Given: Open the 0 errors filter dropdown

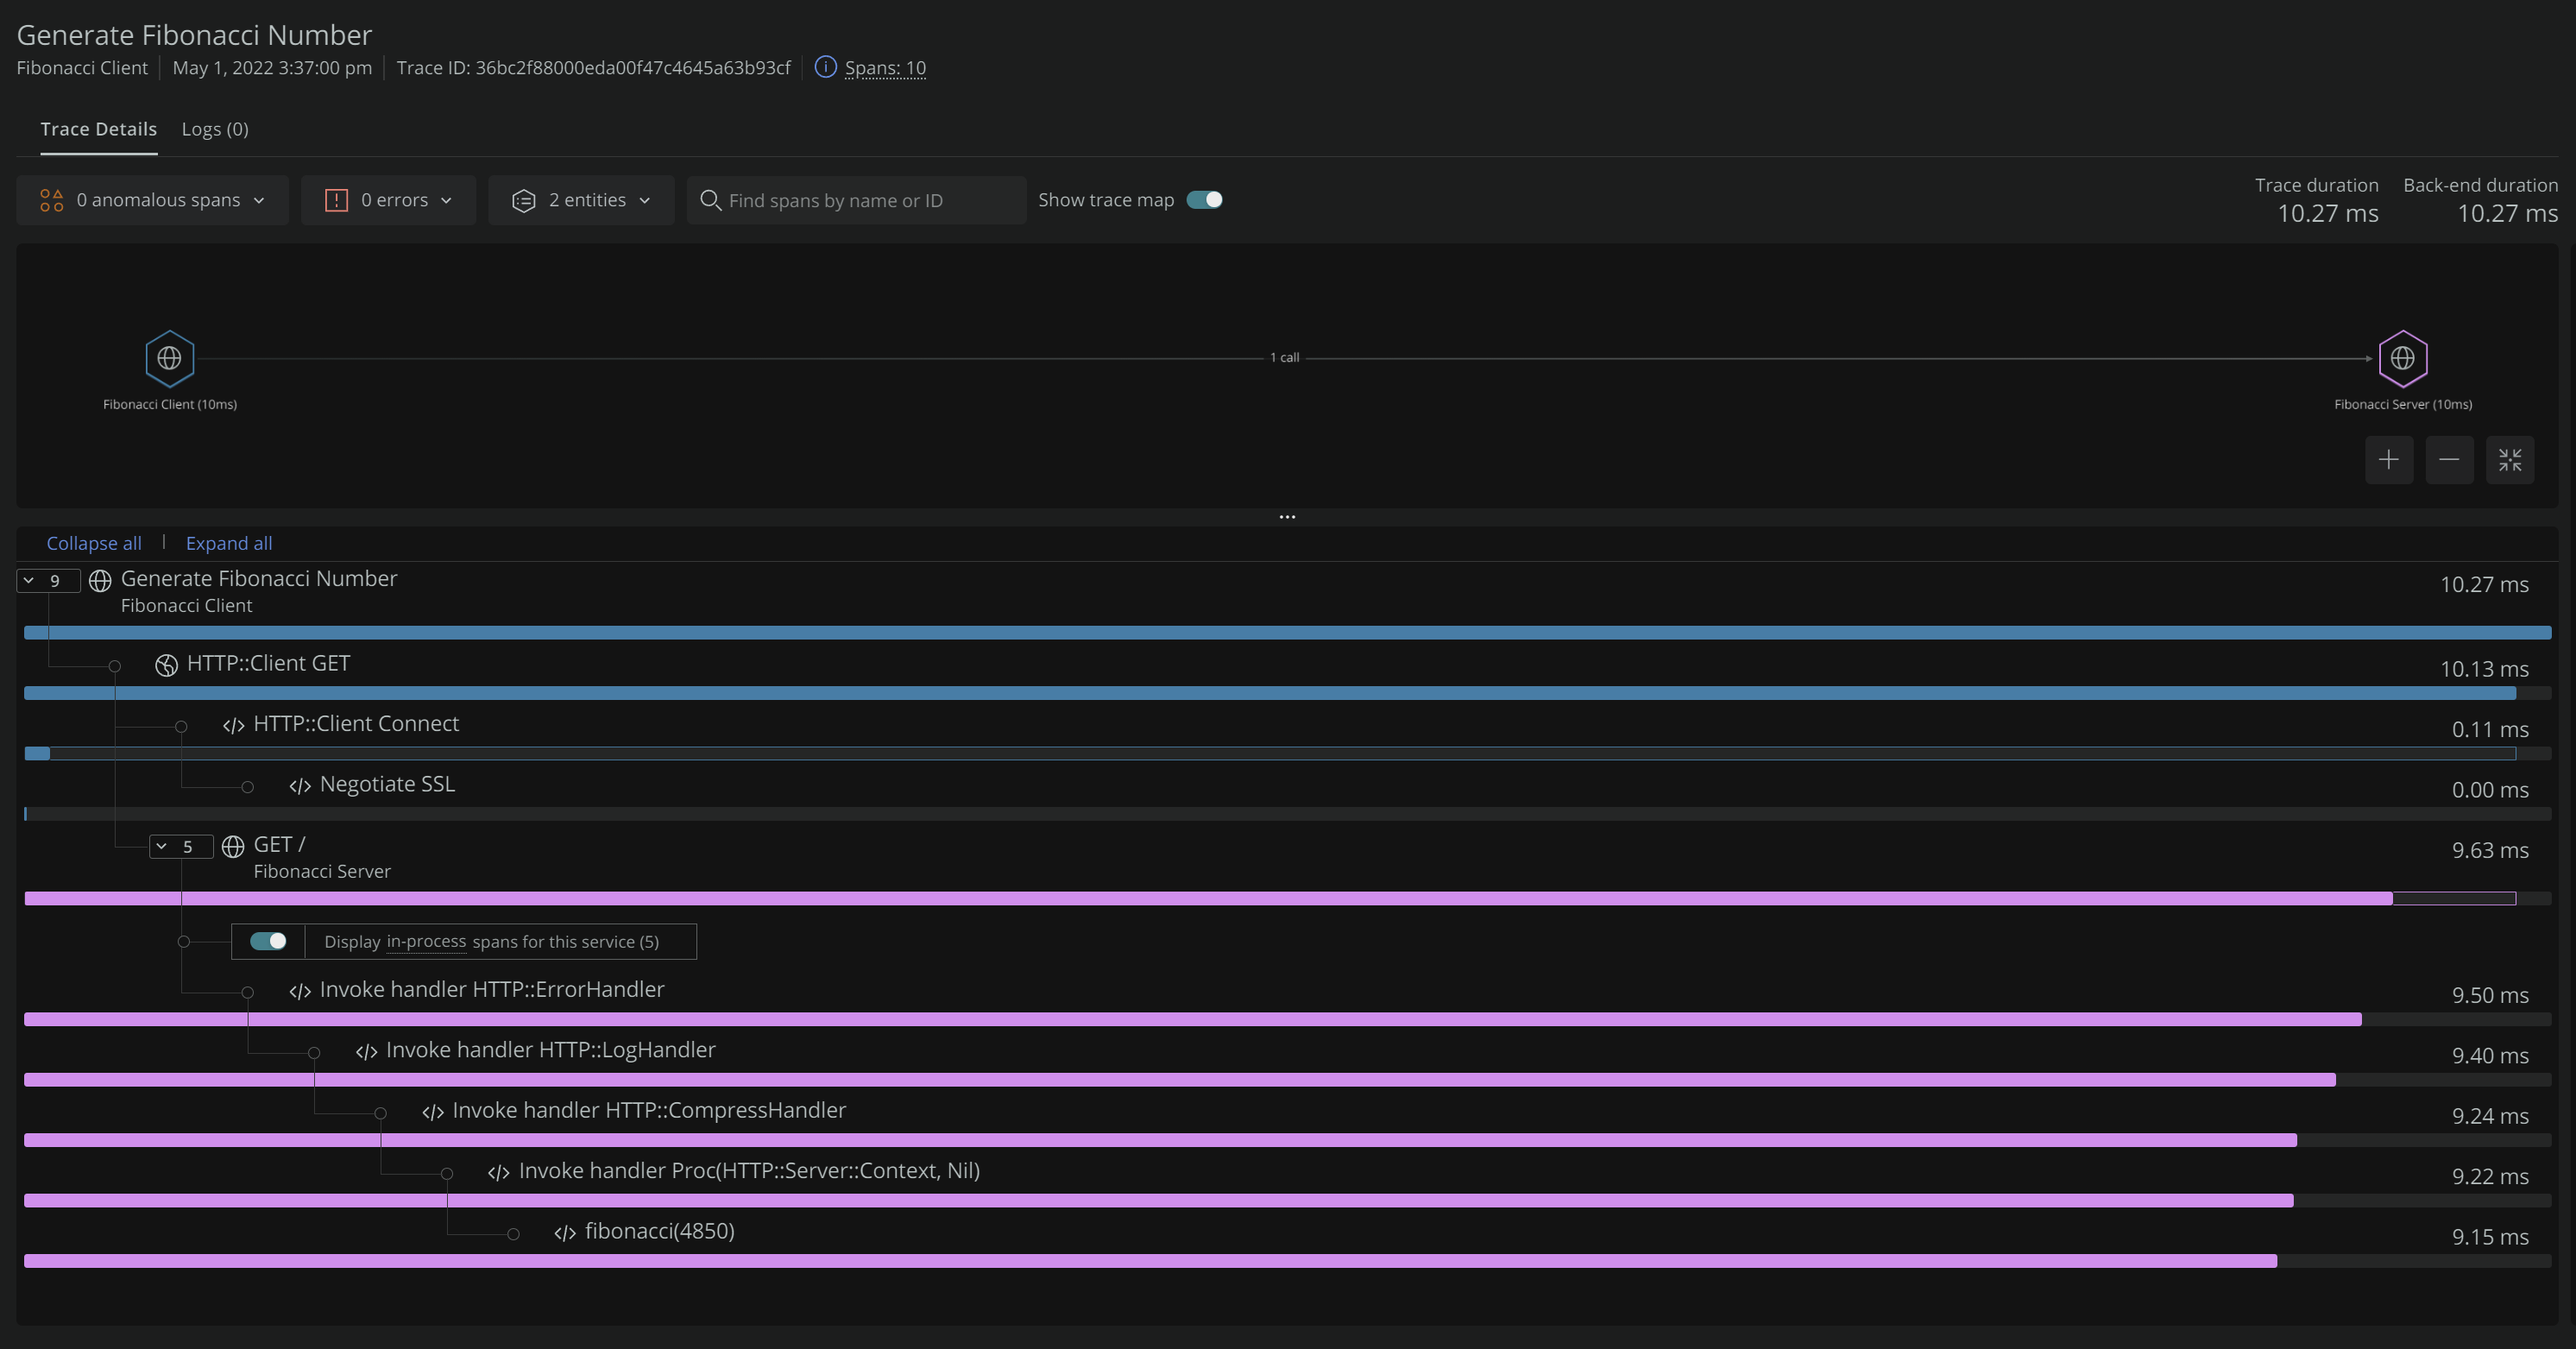Looking at the screenshot, I should pyautogui.click(x=388, y=200).
